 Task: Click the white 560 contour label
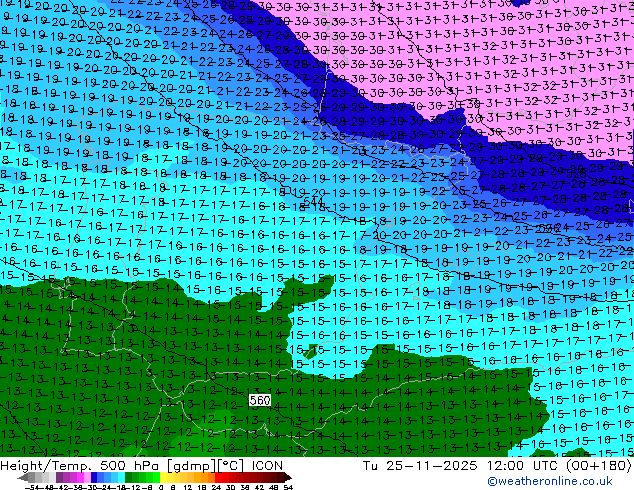pos(260,400)
